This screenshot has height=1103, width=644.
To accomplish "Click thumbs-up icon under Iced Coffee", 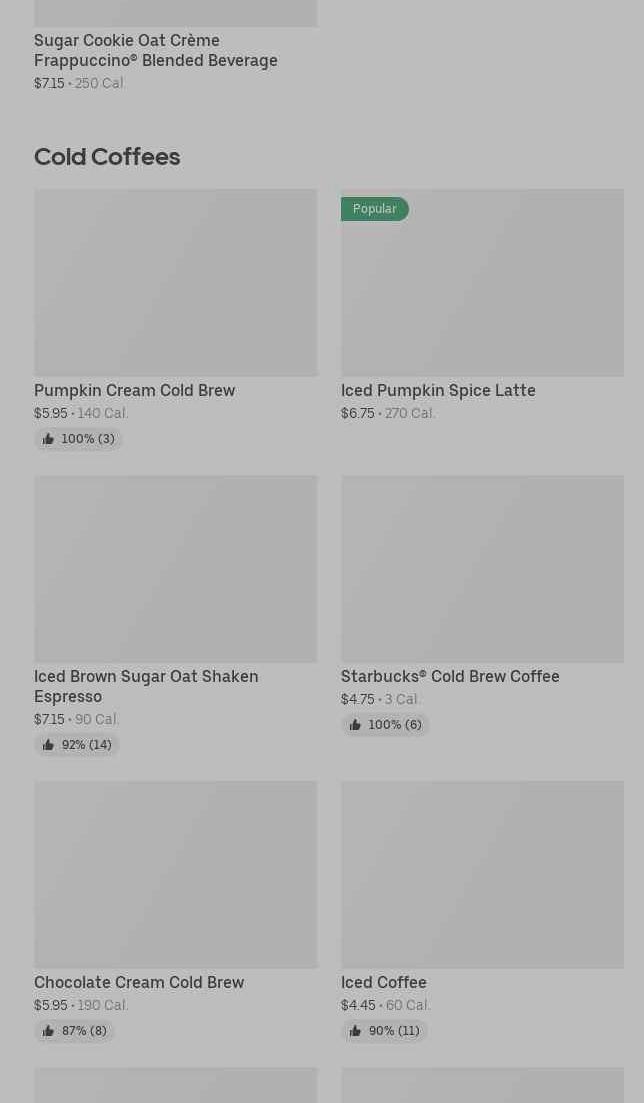I will click(x=355, y=1031).
